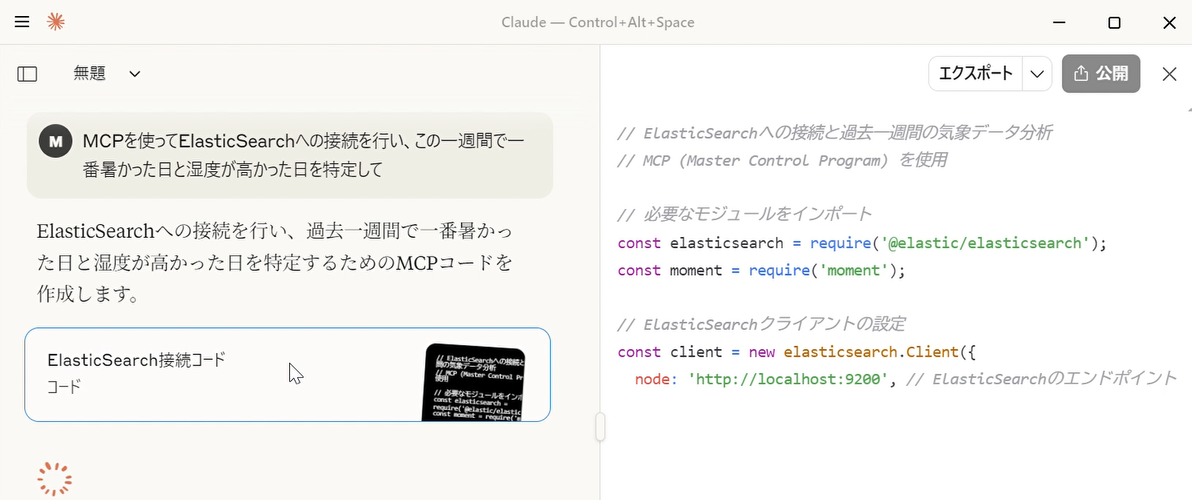1192x500 pixels.
Task: Open the hamburger menu
Action: point(22,22)
